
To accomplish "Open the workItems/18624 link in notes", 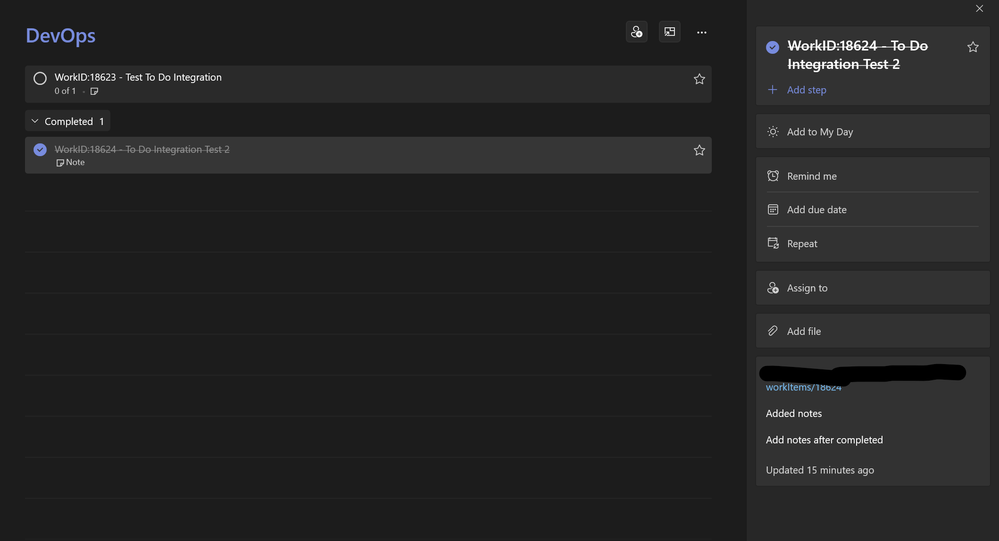I will coord(803,387).
